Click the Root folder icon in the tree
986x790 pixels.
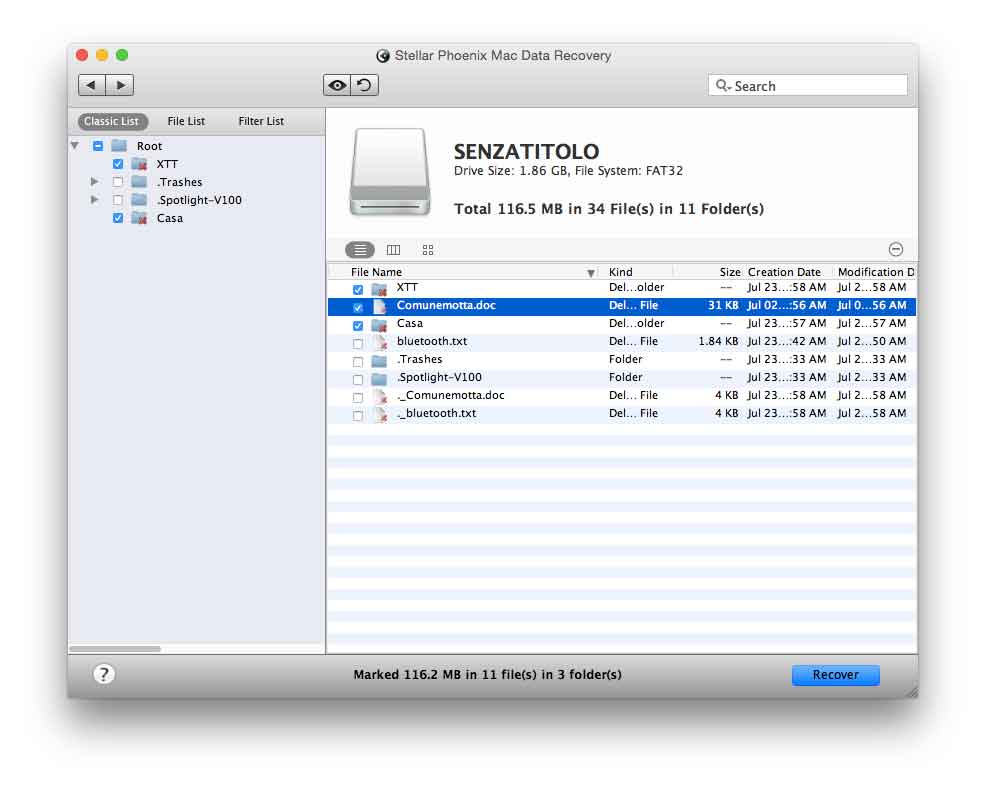coord(119,146)
